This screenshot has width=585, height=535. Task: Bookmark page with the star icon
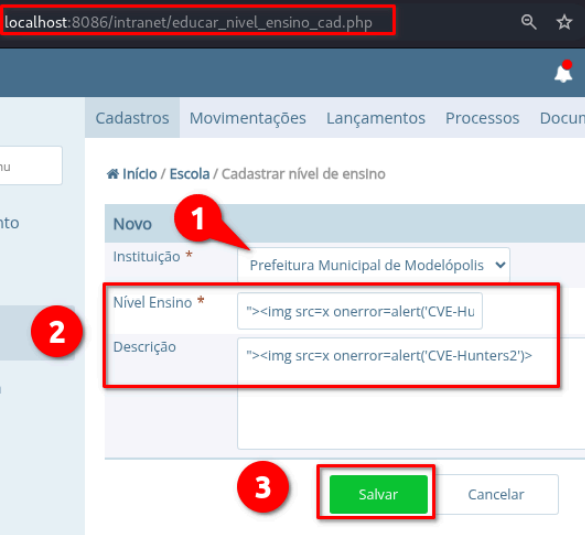(x=564, y=22)
